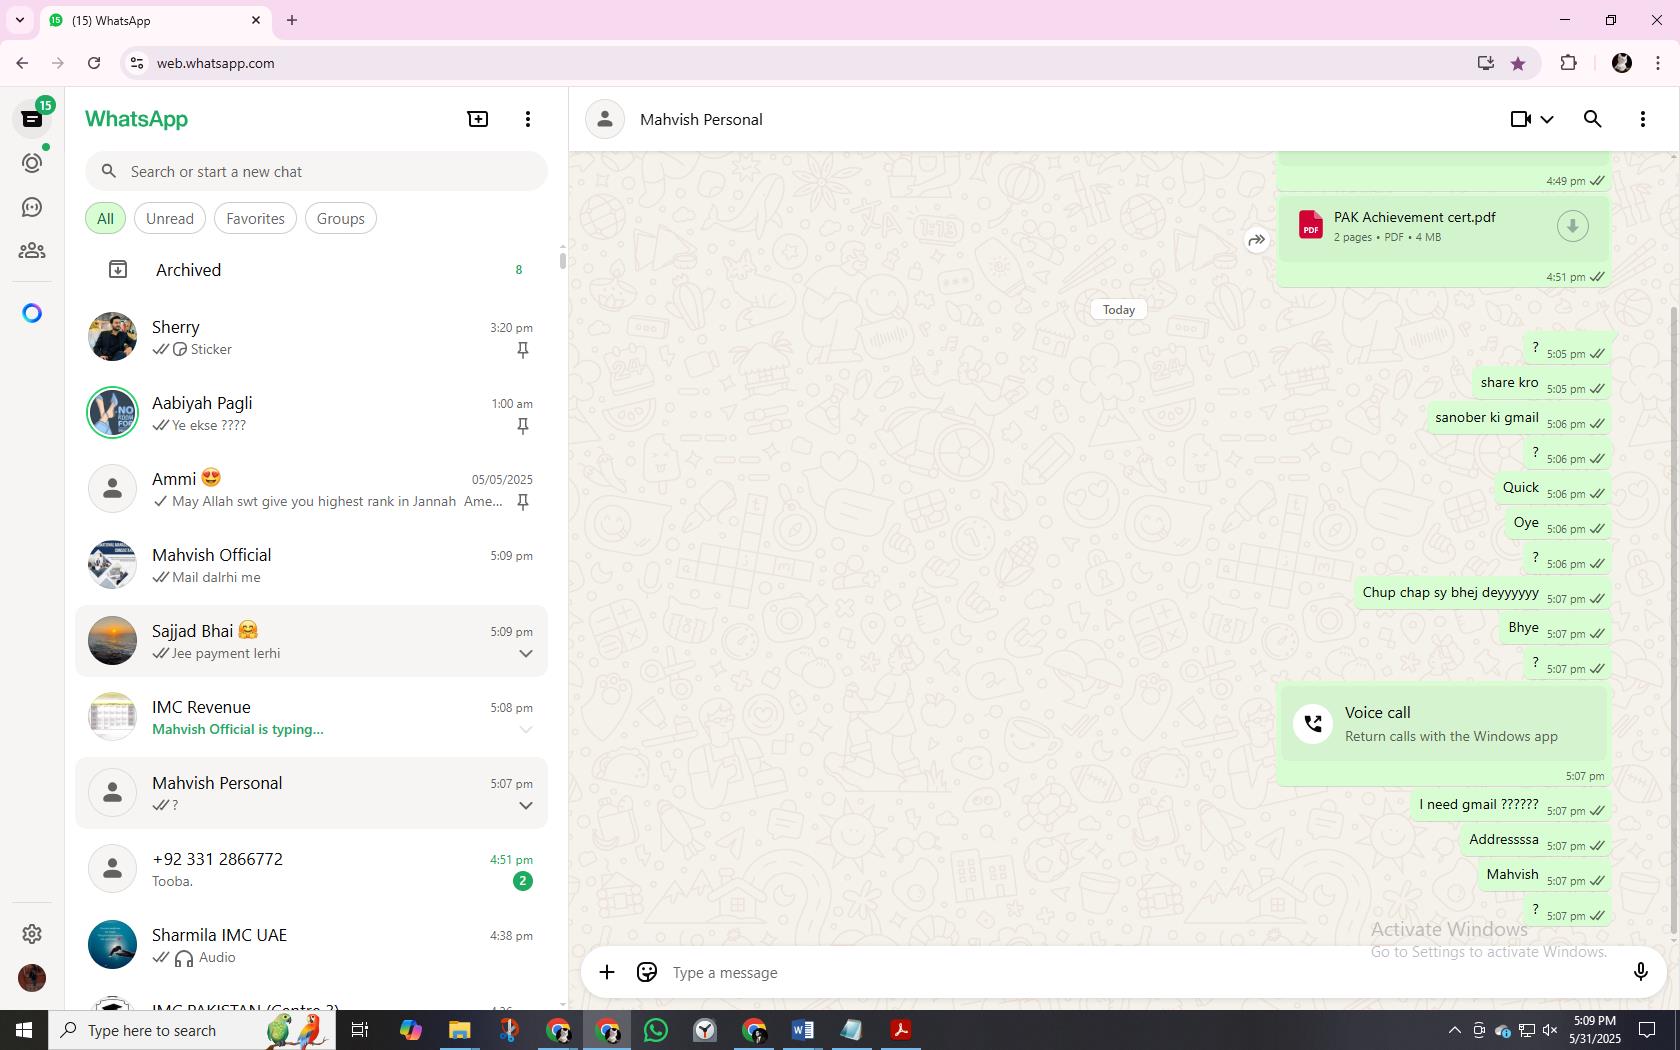Image resolution: width=1680 pixels, height=1050 pixels.
Task: Click Sajjad Bhai sunset profile picture
Action: tap(112, 641)
